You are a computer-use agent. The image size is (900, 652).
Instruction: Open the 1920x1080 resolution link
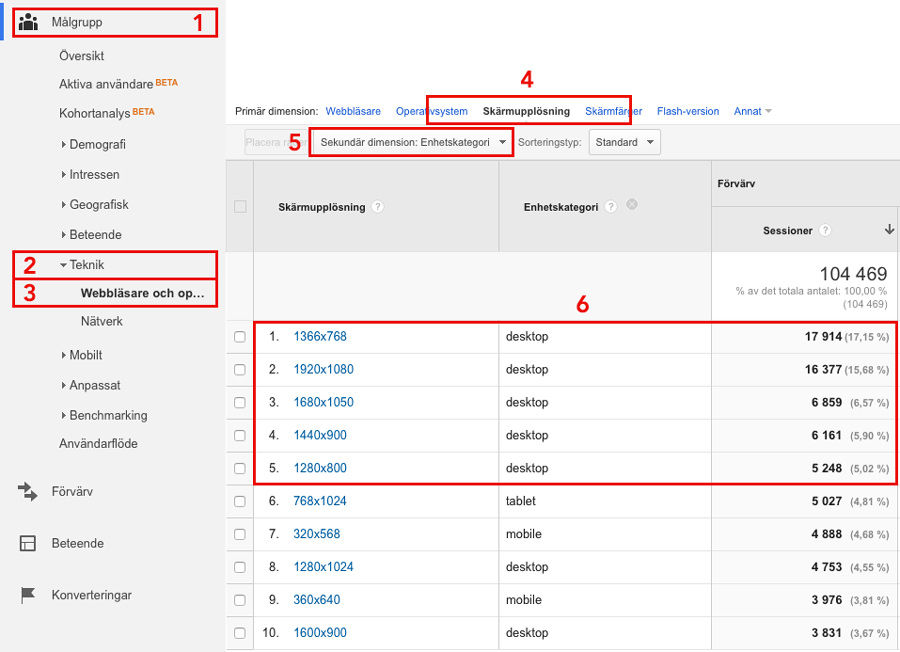point(324,370)
